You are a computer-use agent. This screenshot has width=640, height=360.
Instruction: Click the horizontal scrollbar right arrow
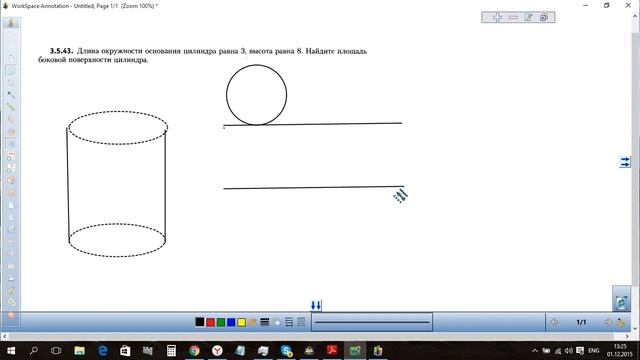627,336
